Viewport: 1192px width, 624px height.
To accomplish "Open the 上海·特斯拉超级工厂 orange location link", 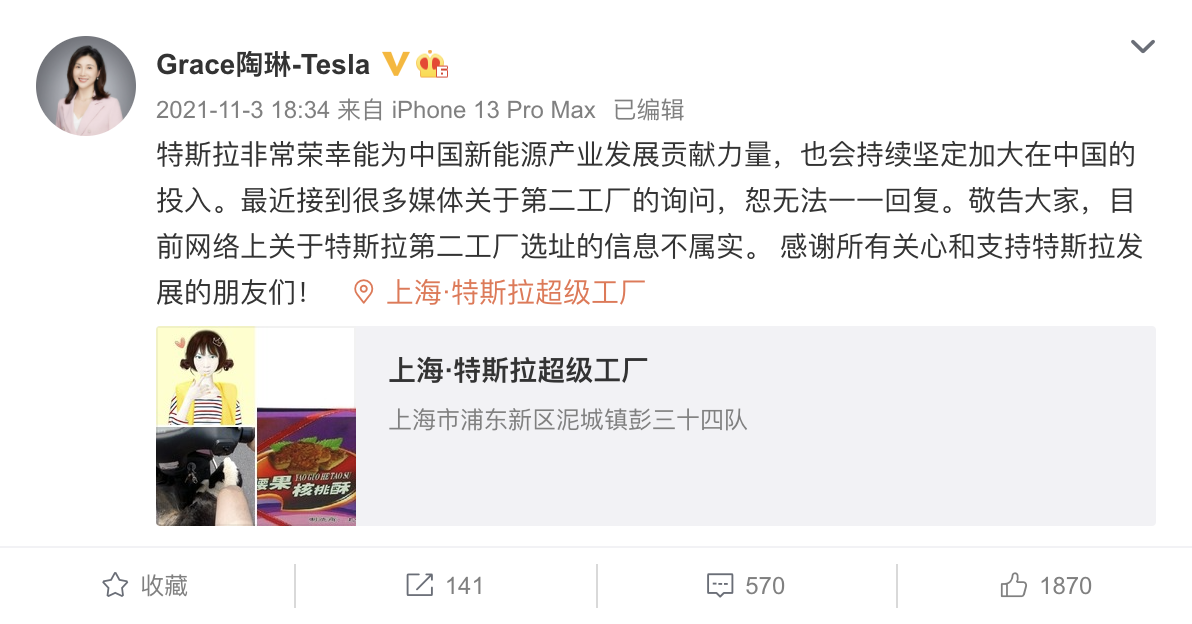I will (x=516, y=293).
